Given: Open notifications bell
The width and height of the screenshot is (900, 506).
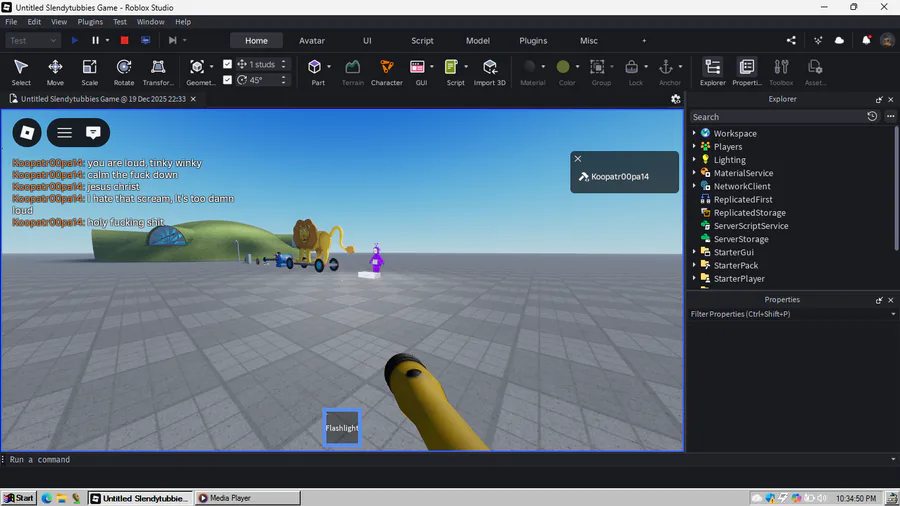Looking at the screenshot, I should point(866,40).
